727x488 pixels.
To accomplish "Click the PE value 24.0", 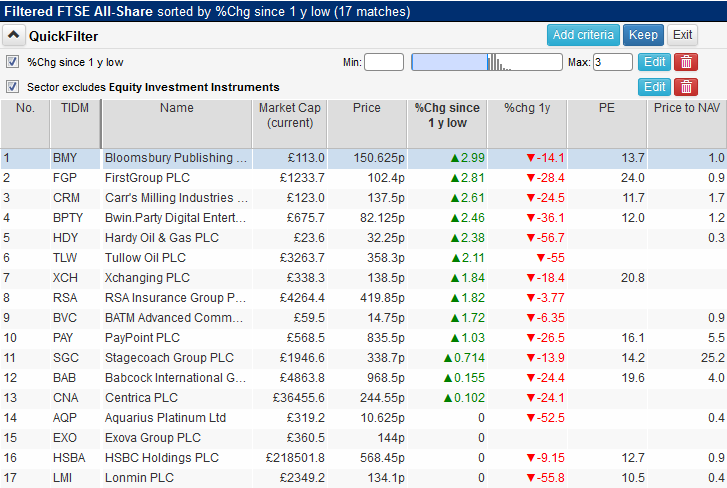I will pyautogui.click(x=633, y=178).
